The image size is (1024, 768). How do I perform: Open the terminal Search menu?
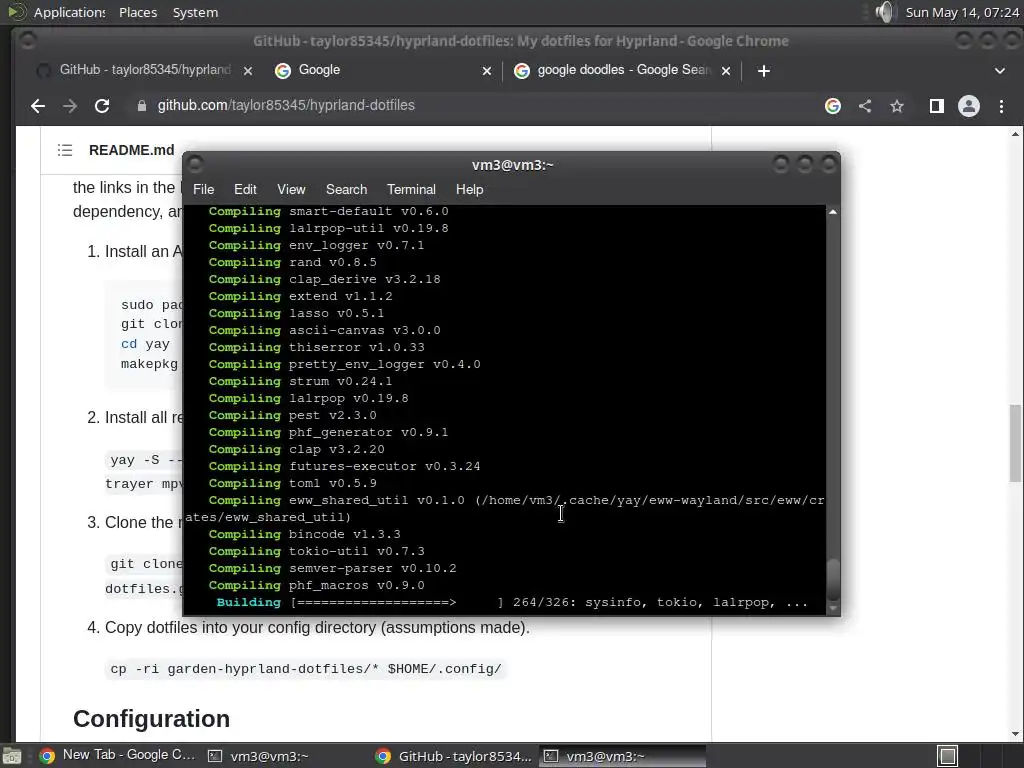[x=346, y=189]
